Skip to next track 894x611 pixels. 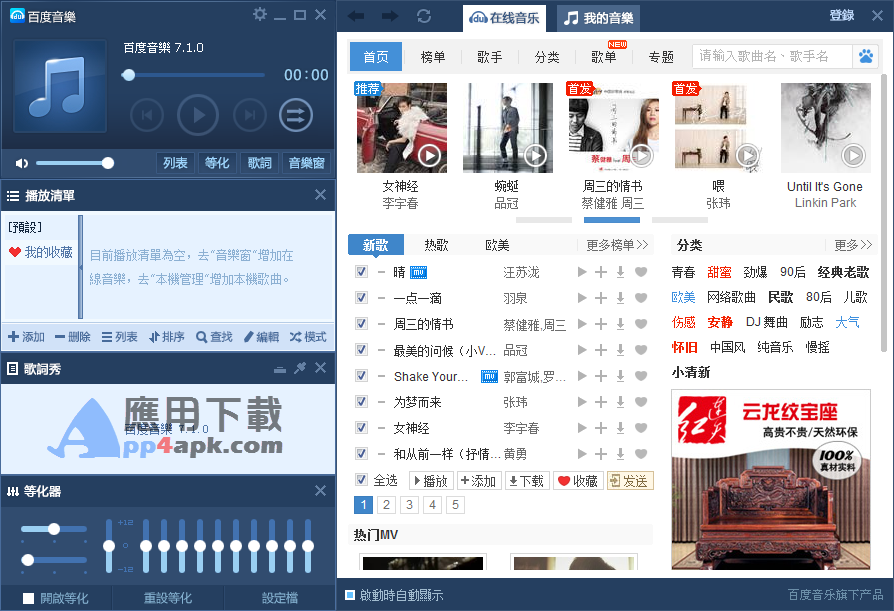tap(250, 115)
